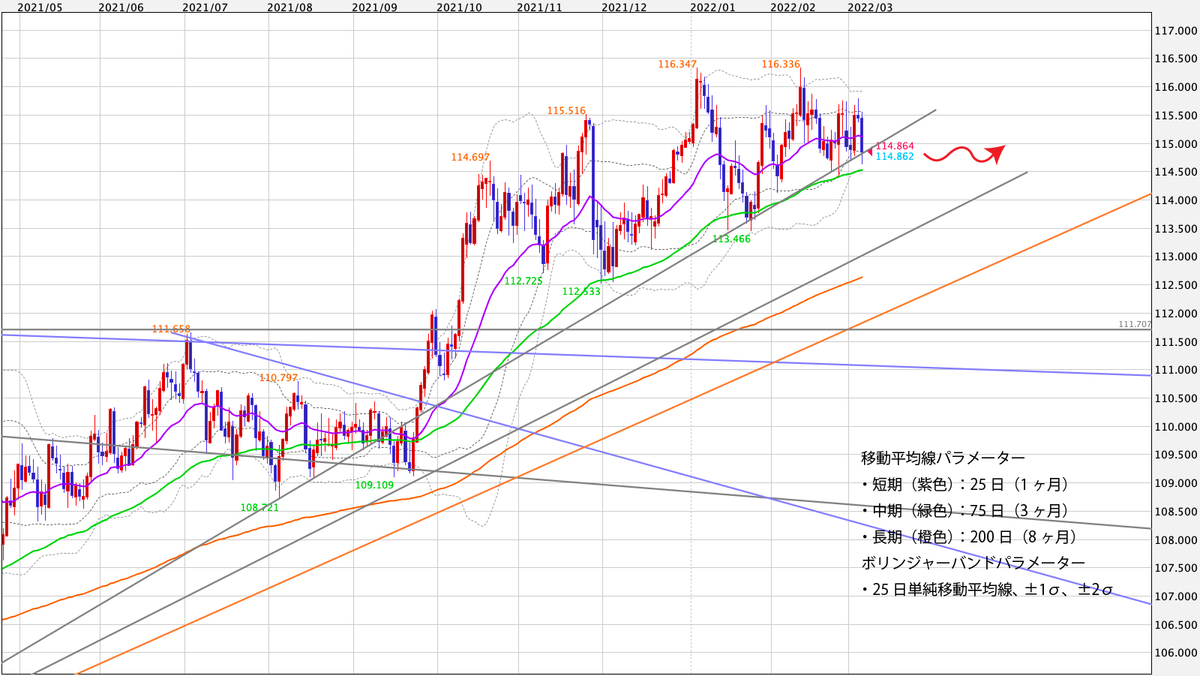Click the 2021/07 date label
The width and height of the screenshot is (1200, 676).
205,7
